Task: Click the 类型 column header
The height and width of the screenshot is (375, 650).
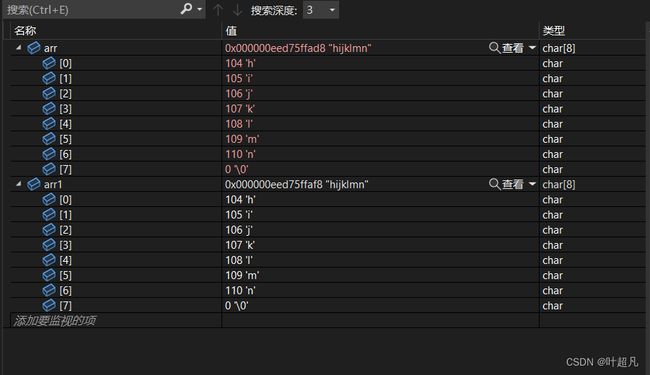Action: coord(553,31)
